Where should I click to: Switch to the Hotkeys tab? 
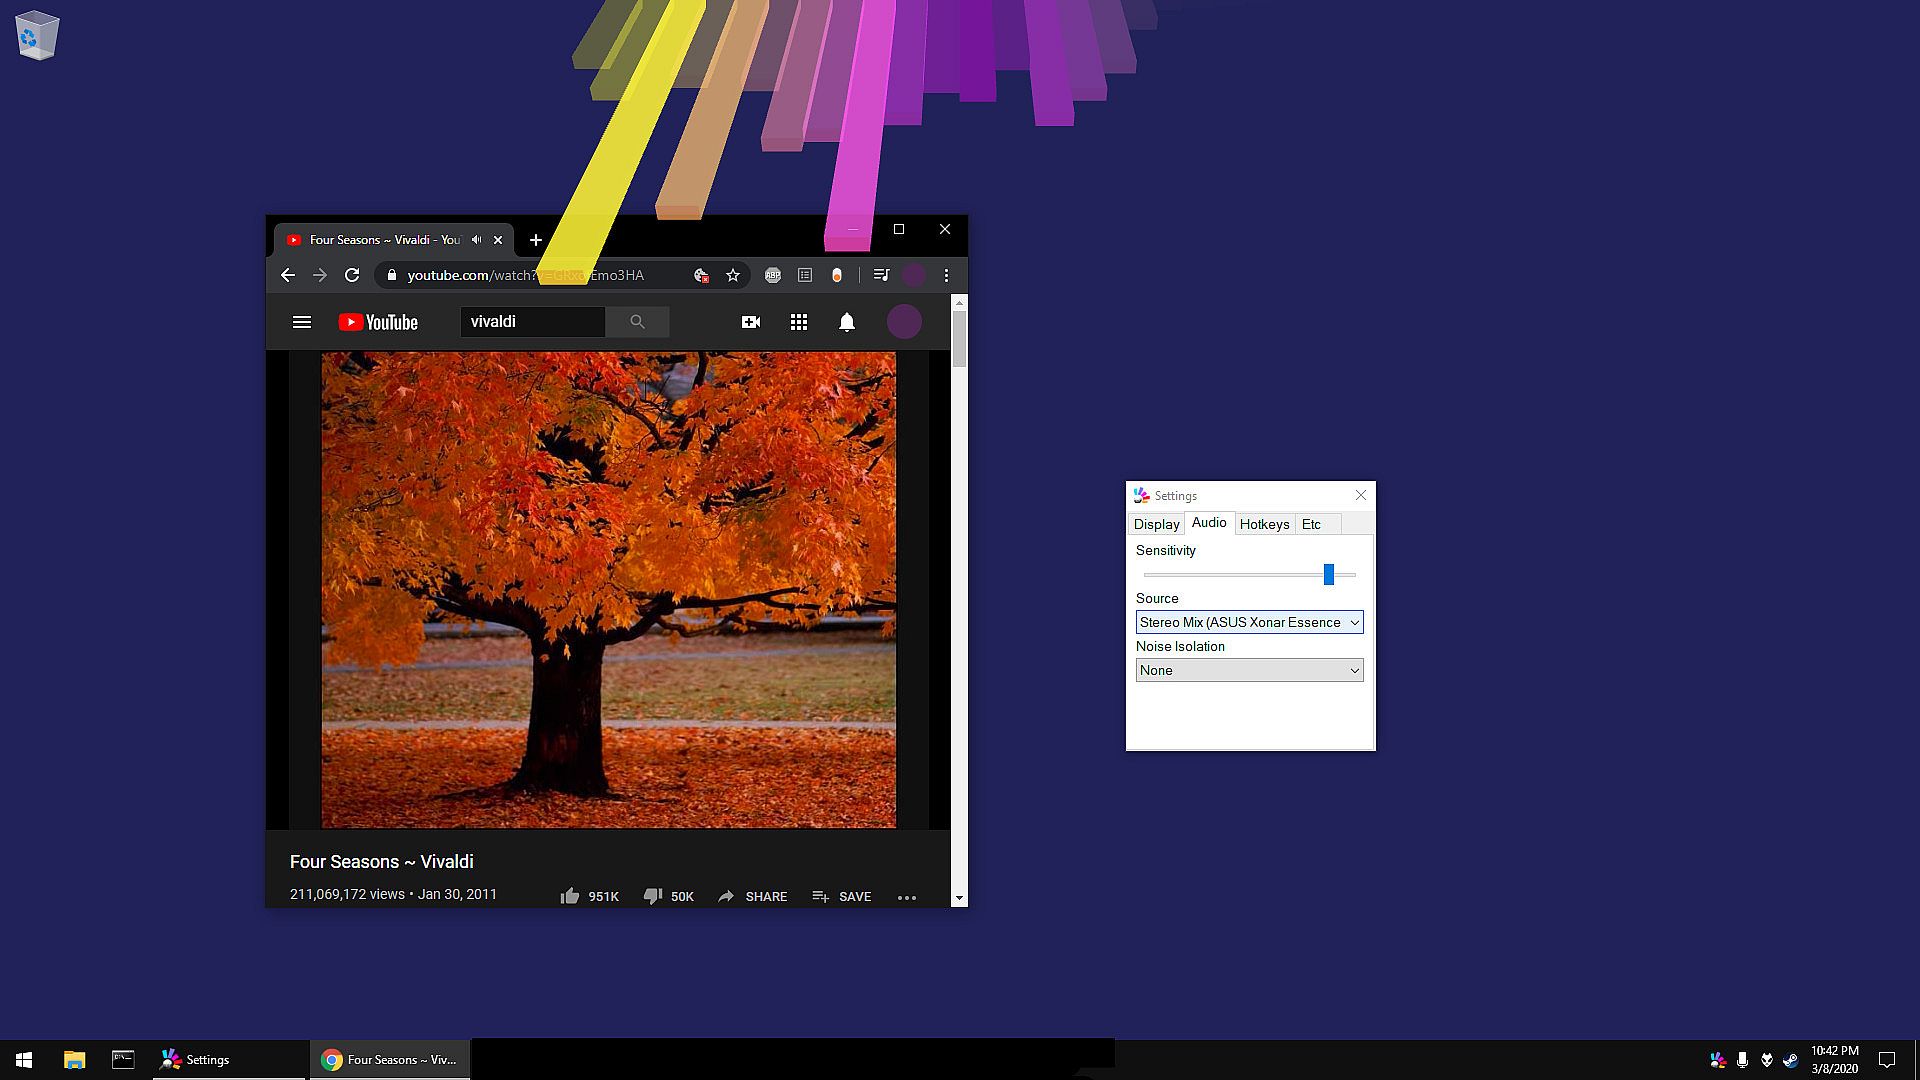1264,524
